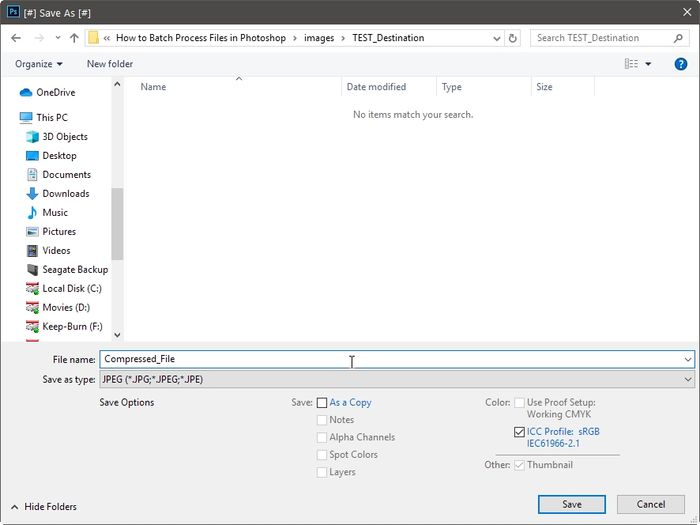The height and width of the screenshot is (525, 700).
Task: Click the navigation pane scroll down arrow
Action: tap(117, 335)
